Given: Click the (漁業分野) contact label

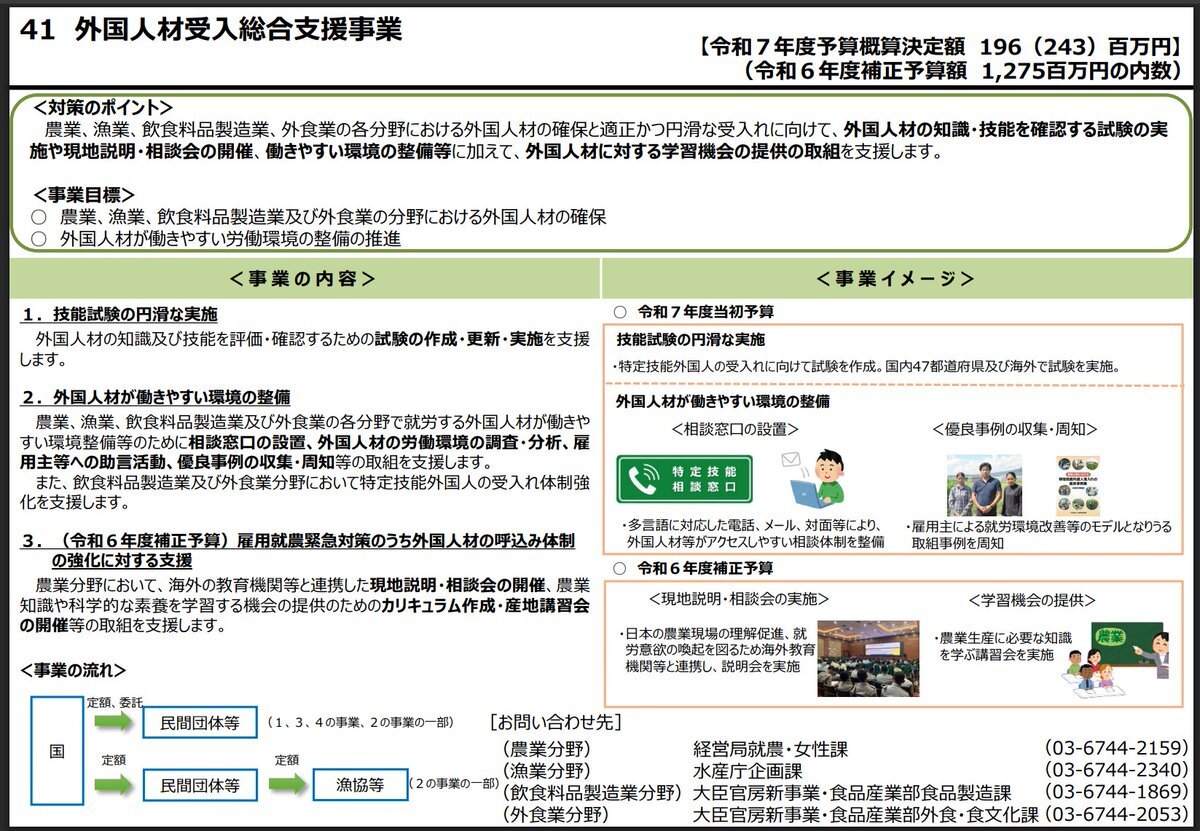Looking at the screenshot, I should [545, 771].
